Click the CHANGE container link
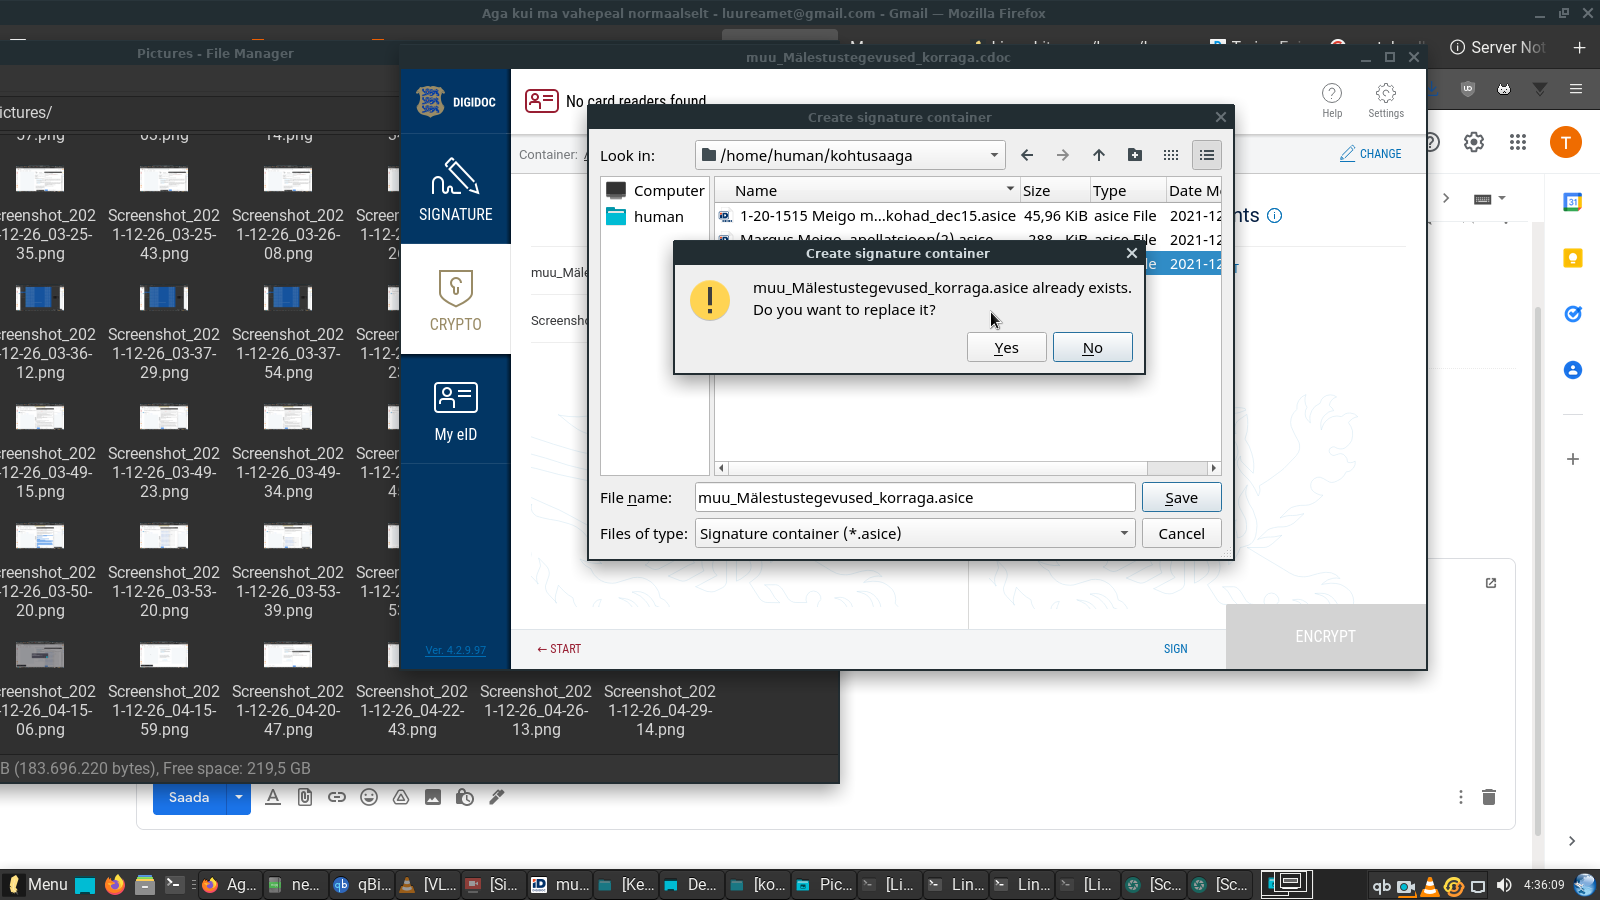The image size is (1600, 900). [x=1370, y=154]
